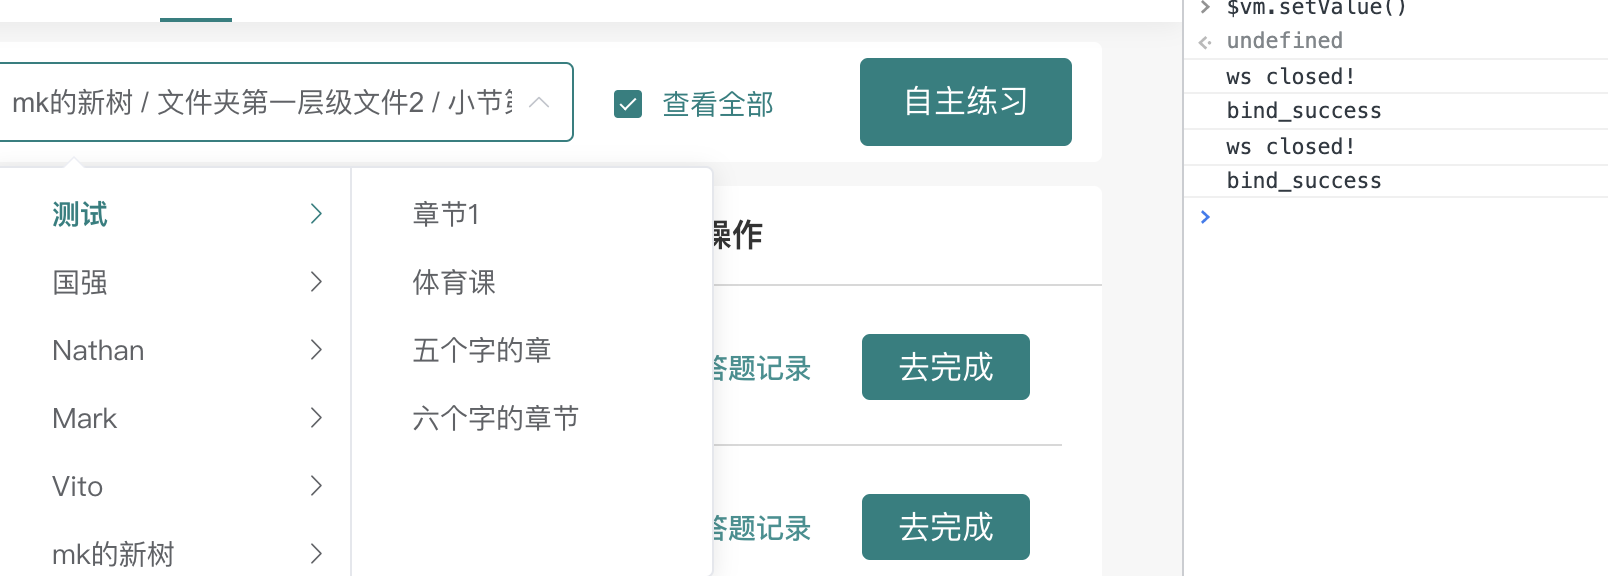Select 体育课 in the chapter list

click(x=453, y=282)
